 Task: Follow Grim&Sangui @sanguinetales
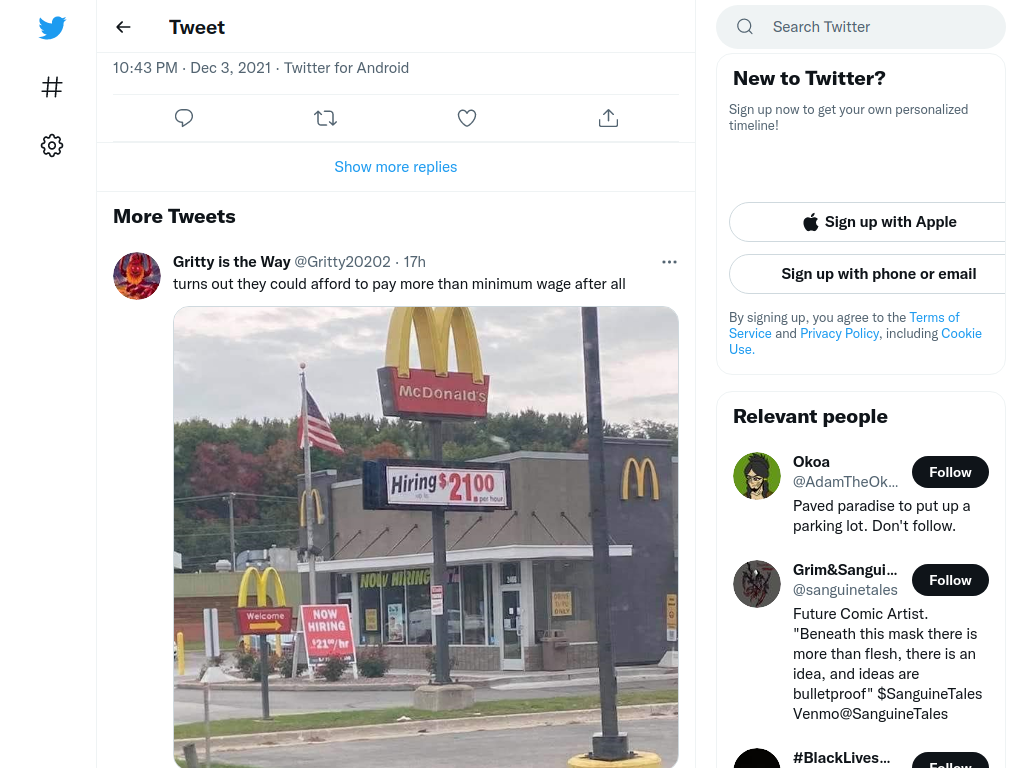click(x=950, y=580)
